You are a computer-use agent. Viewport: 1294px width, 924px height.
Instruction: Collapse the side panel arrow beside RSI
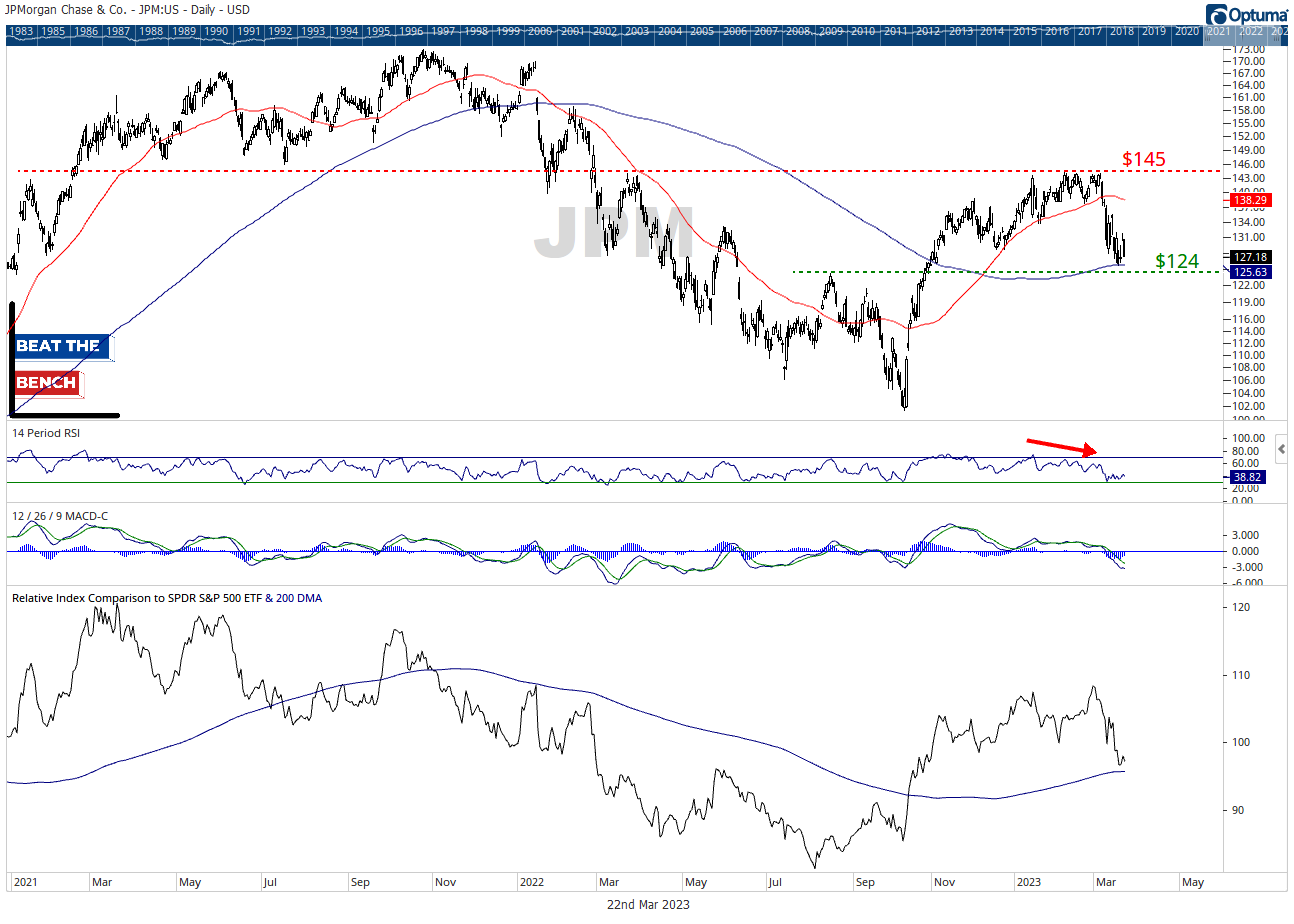pos(1283,450)
